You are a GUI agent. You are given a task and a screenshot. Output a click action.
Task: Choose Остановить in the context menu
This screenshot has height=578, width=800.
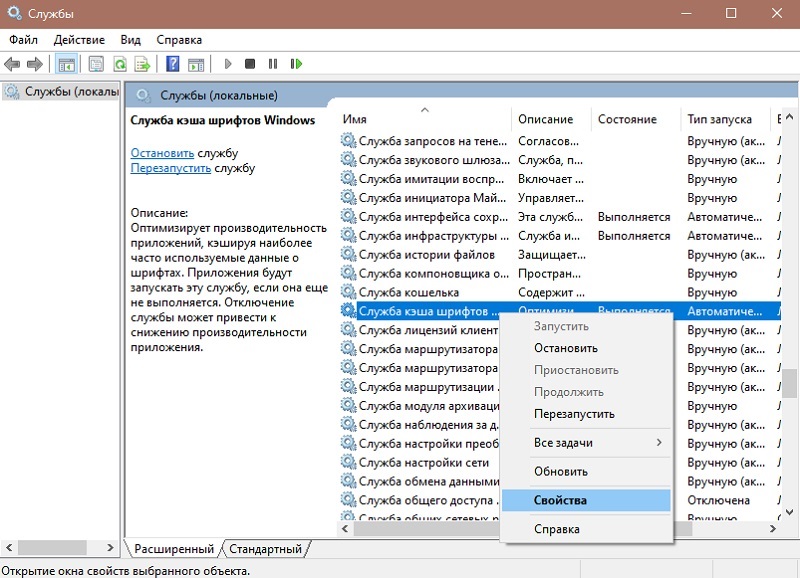[x=586, y=348]
